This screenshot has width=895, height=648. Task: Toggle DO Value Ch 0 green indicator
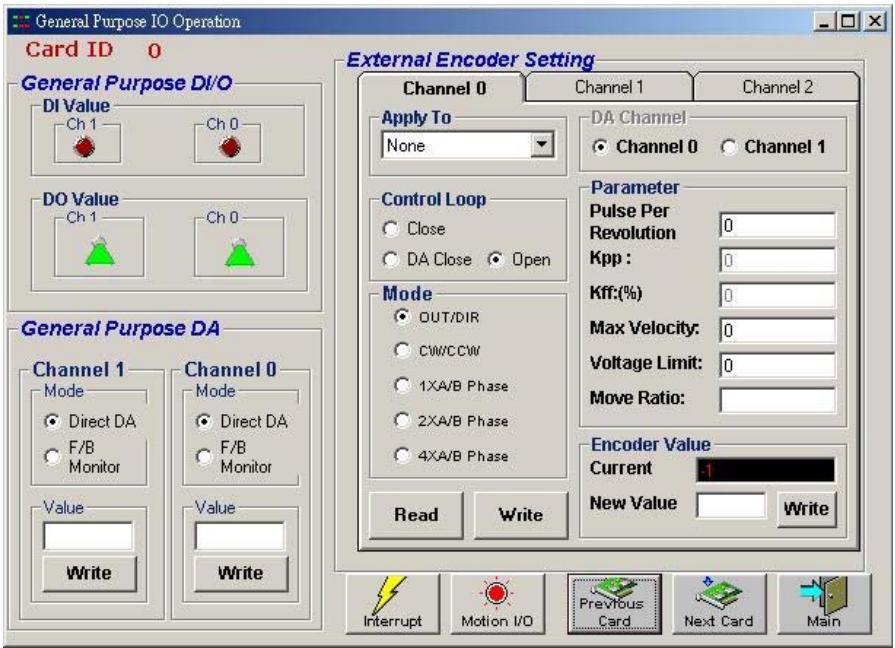[x=240, y=252]
